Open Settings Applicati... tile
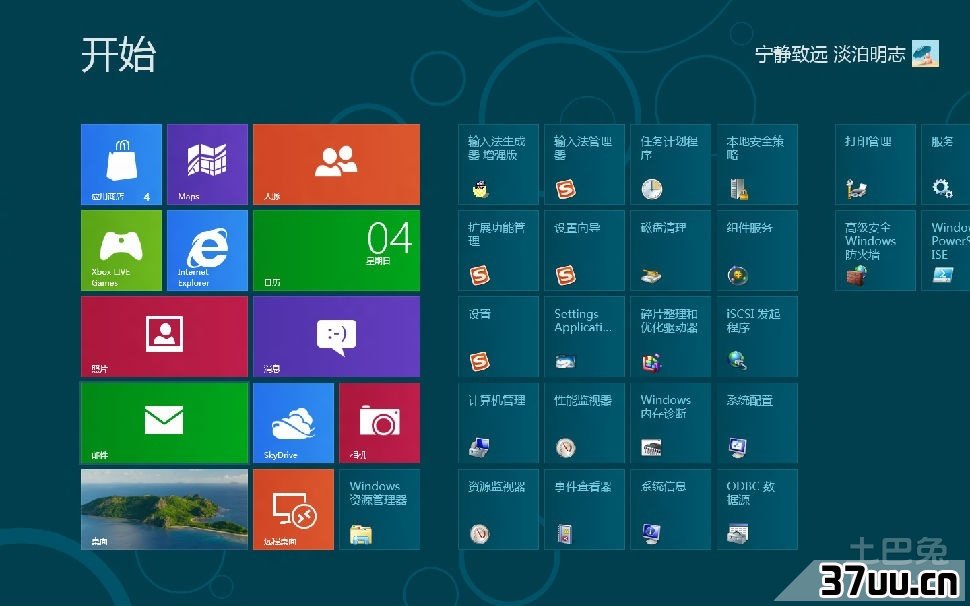The image size is (970, 606). pyautogui.click(x=584, y=336)
